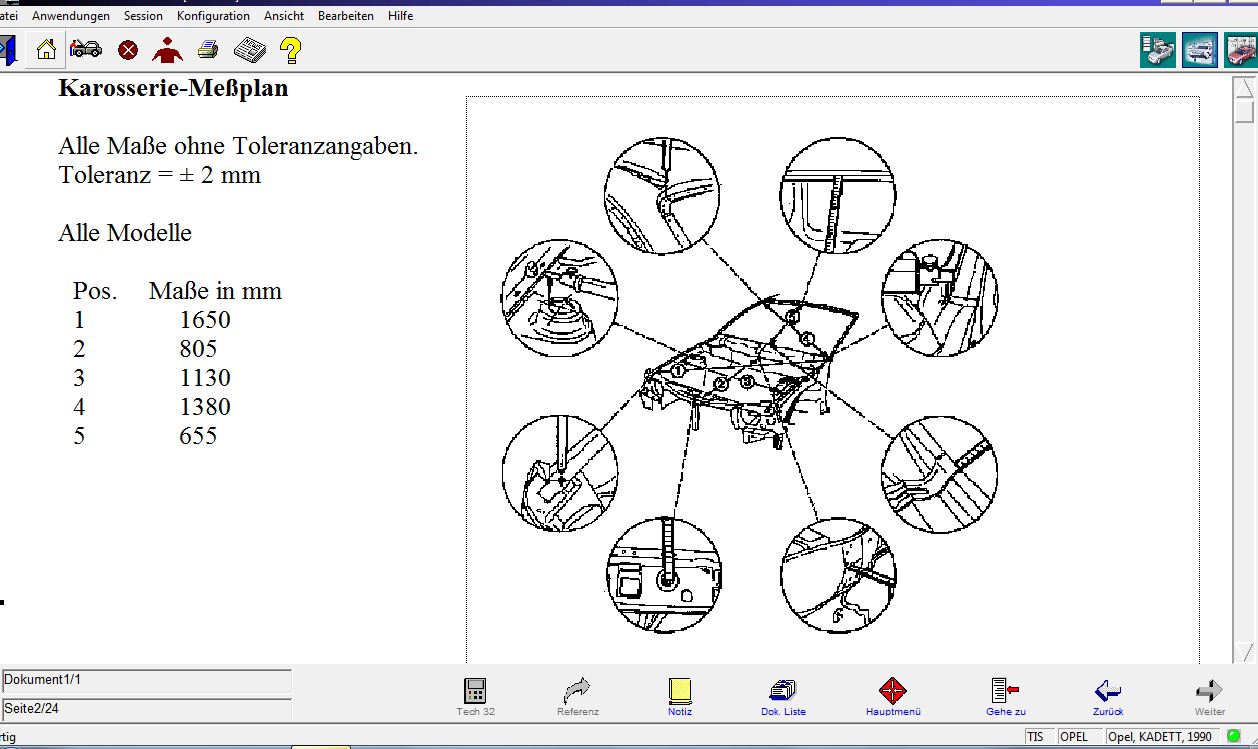Open the Konfiguration menu
The width and height of the screenshot is (1258, 749).
[213, 16]
